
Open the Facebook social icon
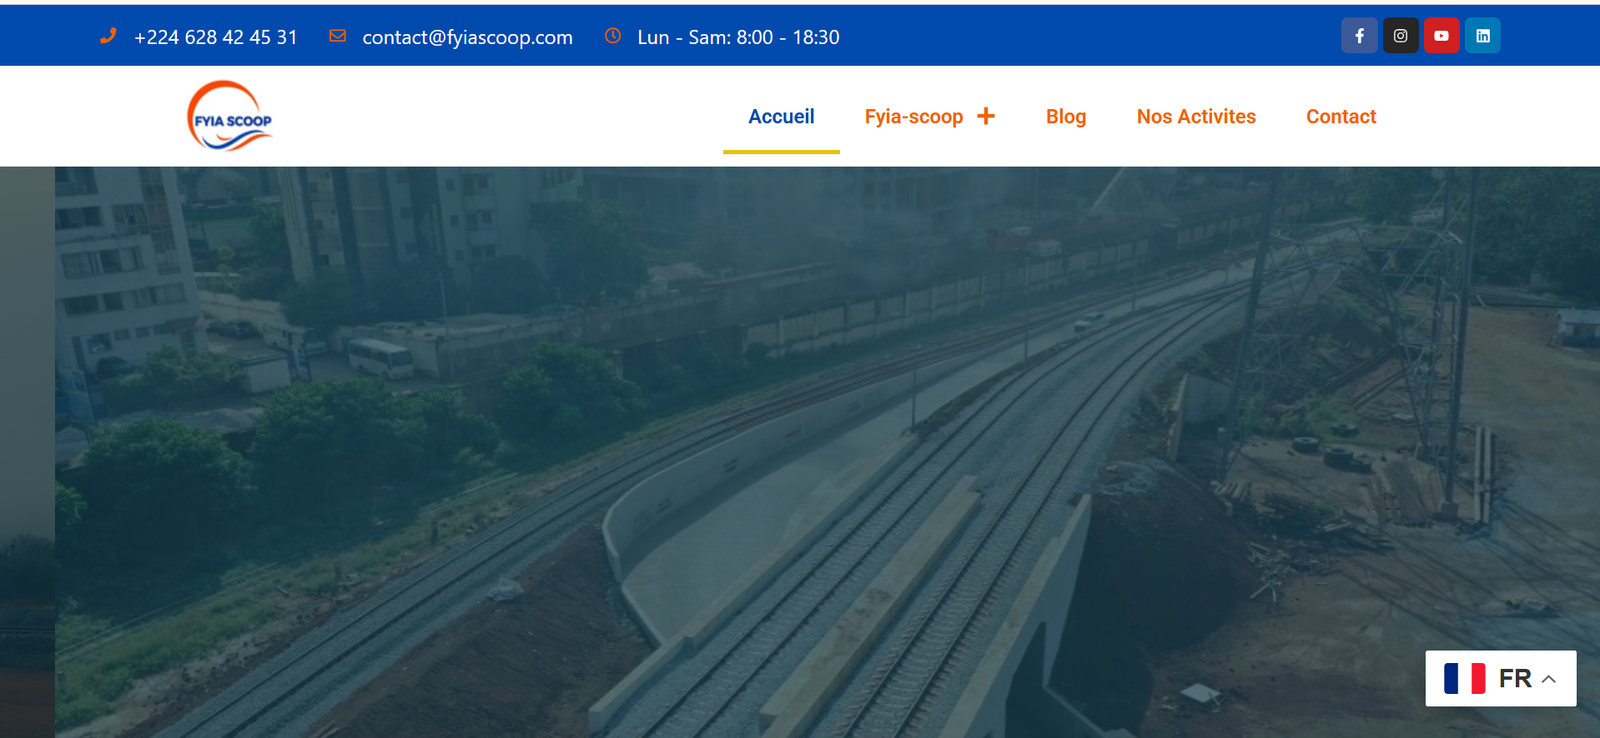(1359, 36)
